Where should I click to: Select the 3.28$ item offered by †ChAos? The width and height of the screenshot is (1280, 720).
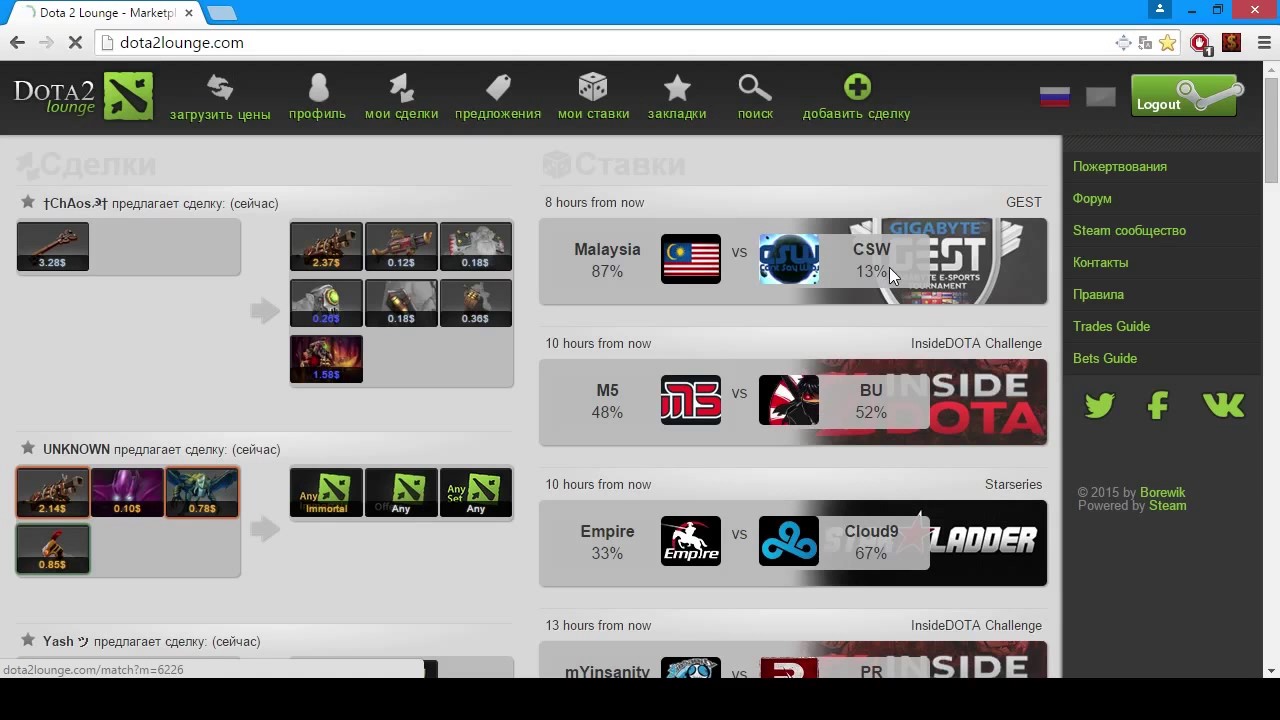point(53,246)
